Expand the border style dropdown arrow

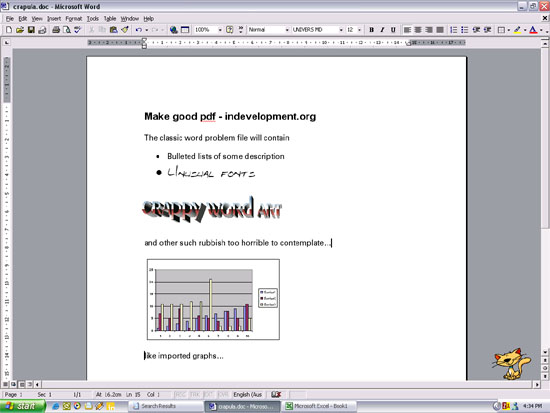[509, 30]
